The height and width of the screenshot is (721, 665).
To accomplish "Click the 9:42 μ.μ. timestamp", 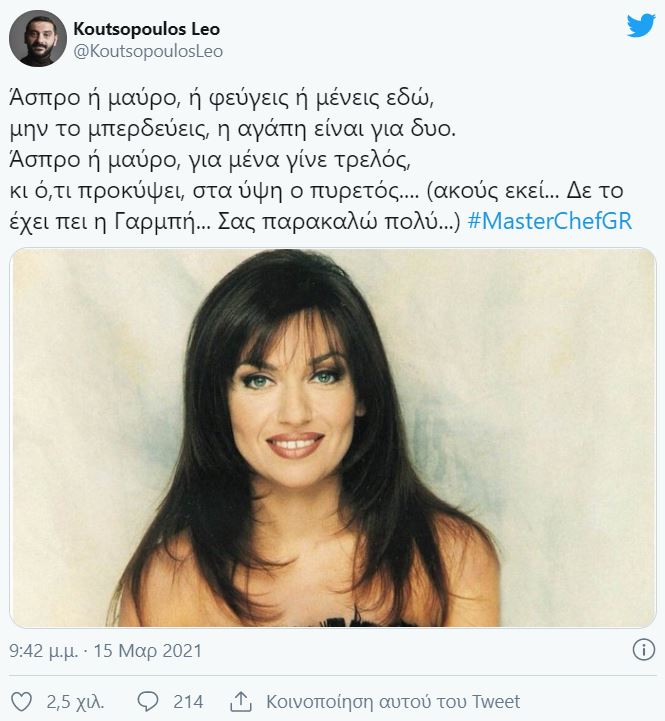I will pos(44,651).
